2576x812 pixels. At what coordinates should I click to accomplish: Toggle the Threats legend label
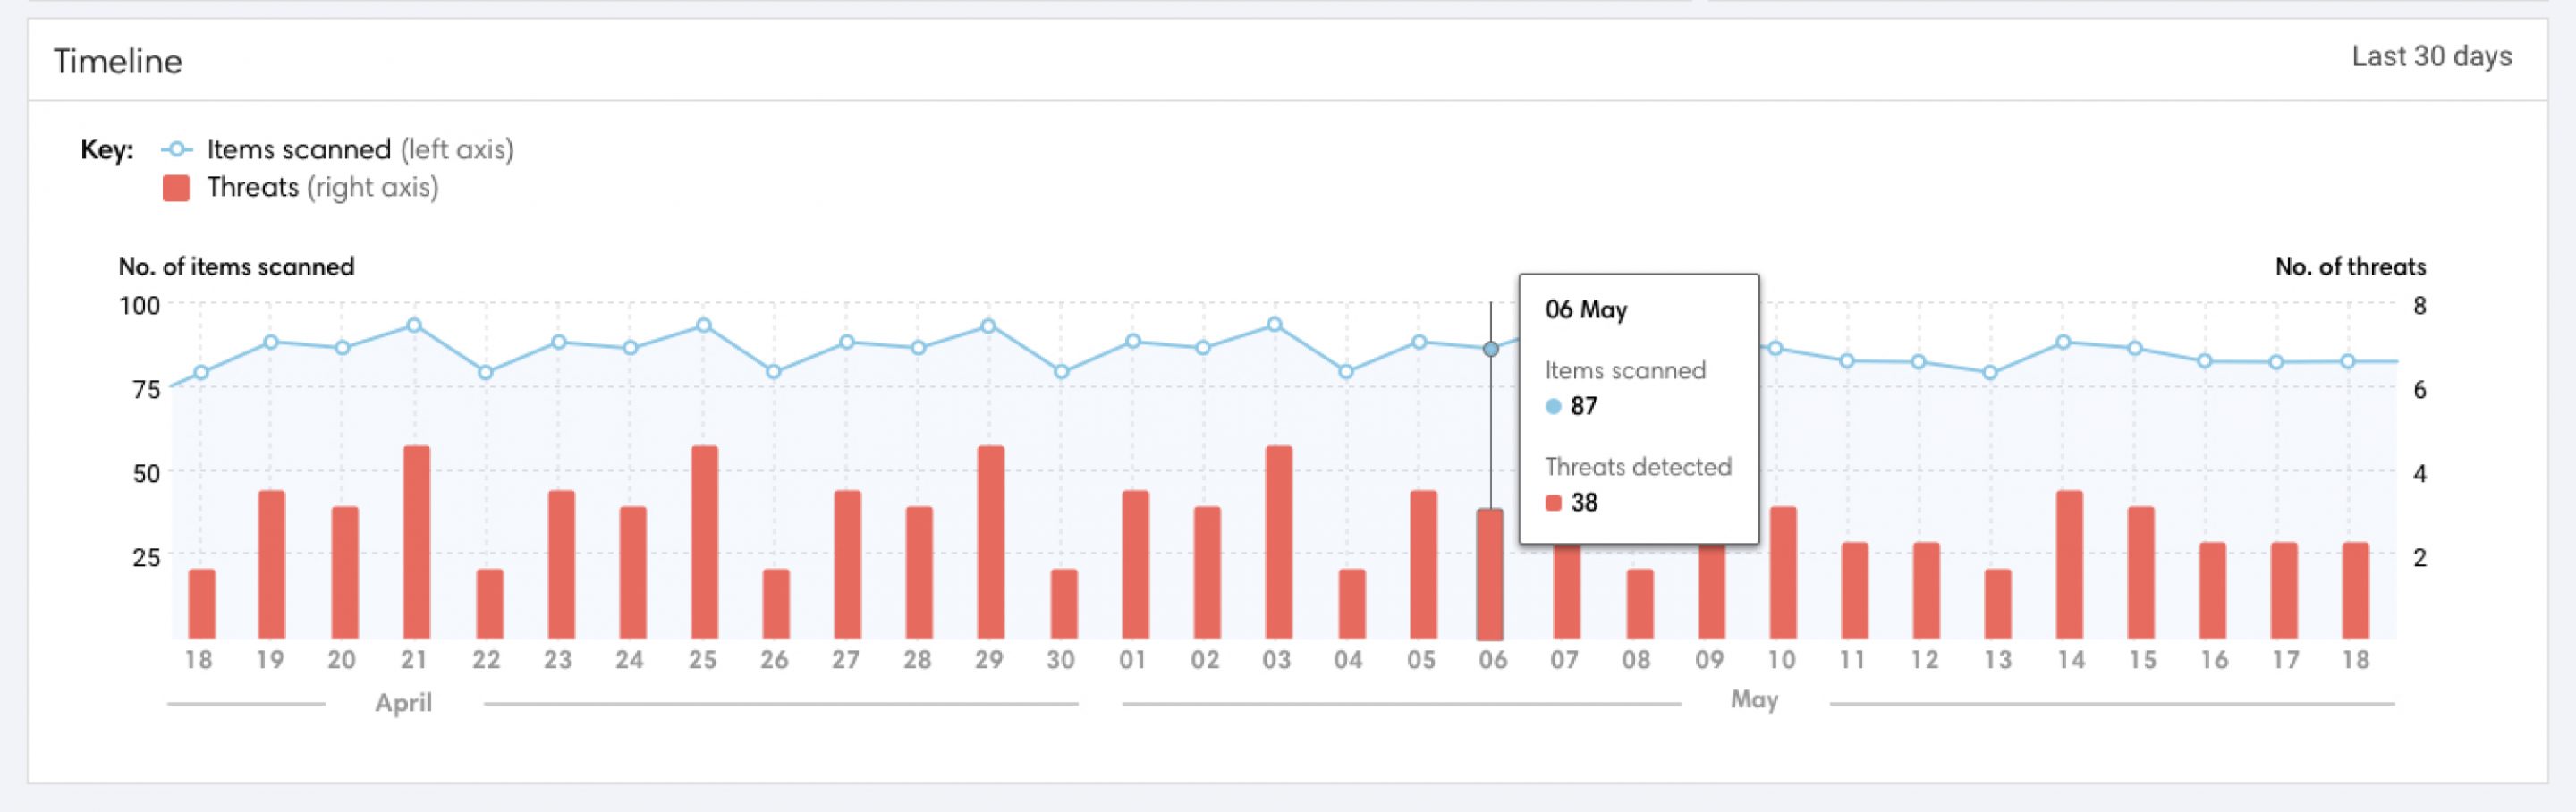point(252,188)
